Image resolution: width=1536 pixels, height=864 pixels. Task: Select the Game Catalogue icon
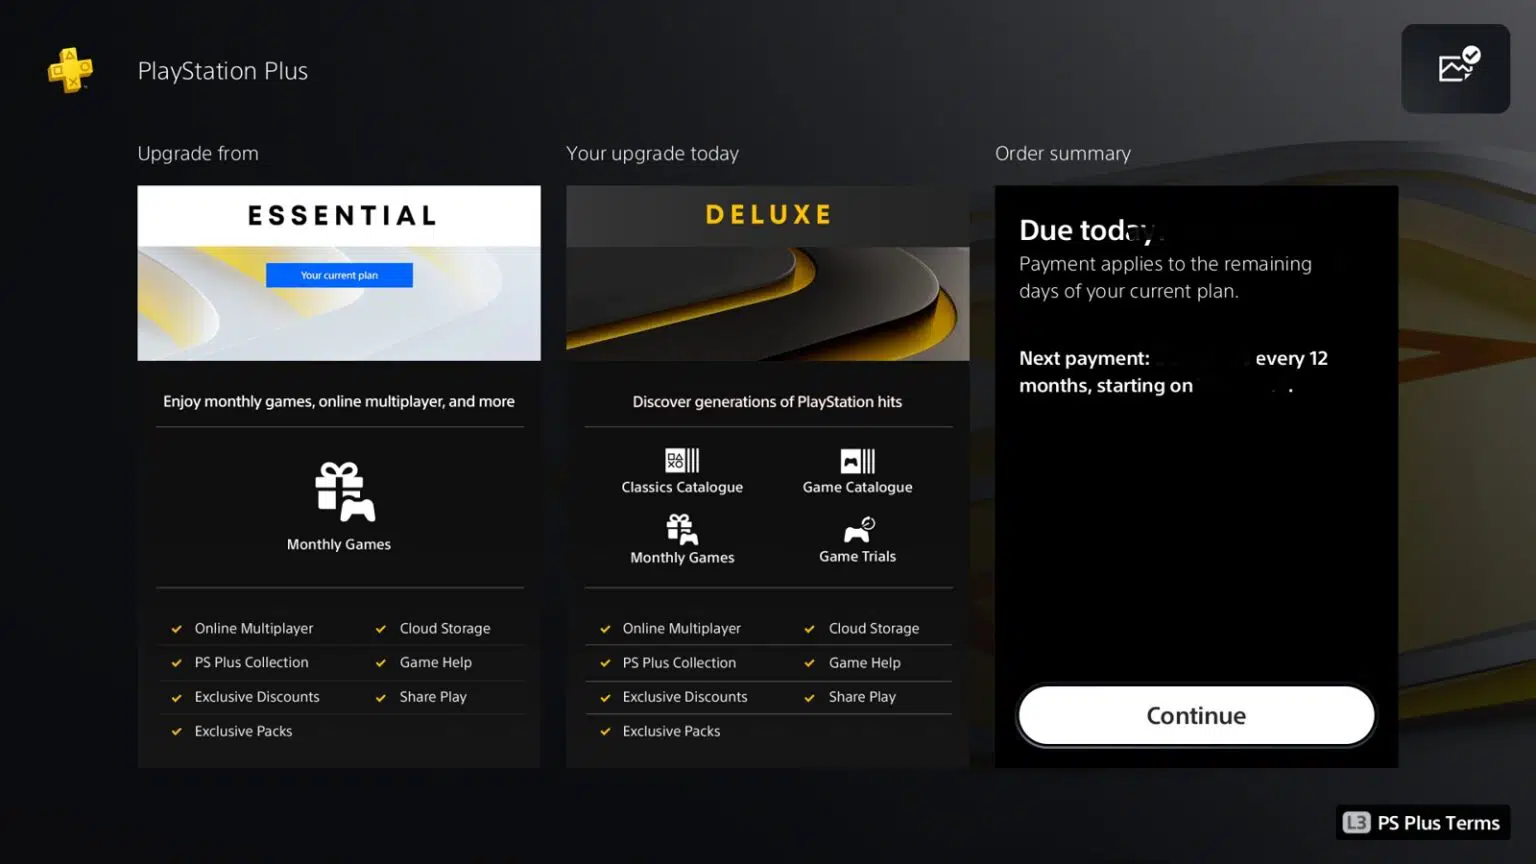[857, 460]
